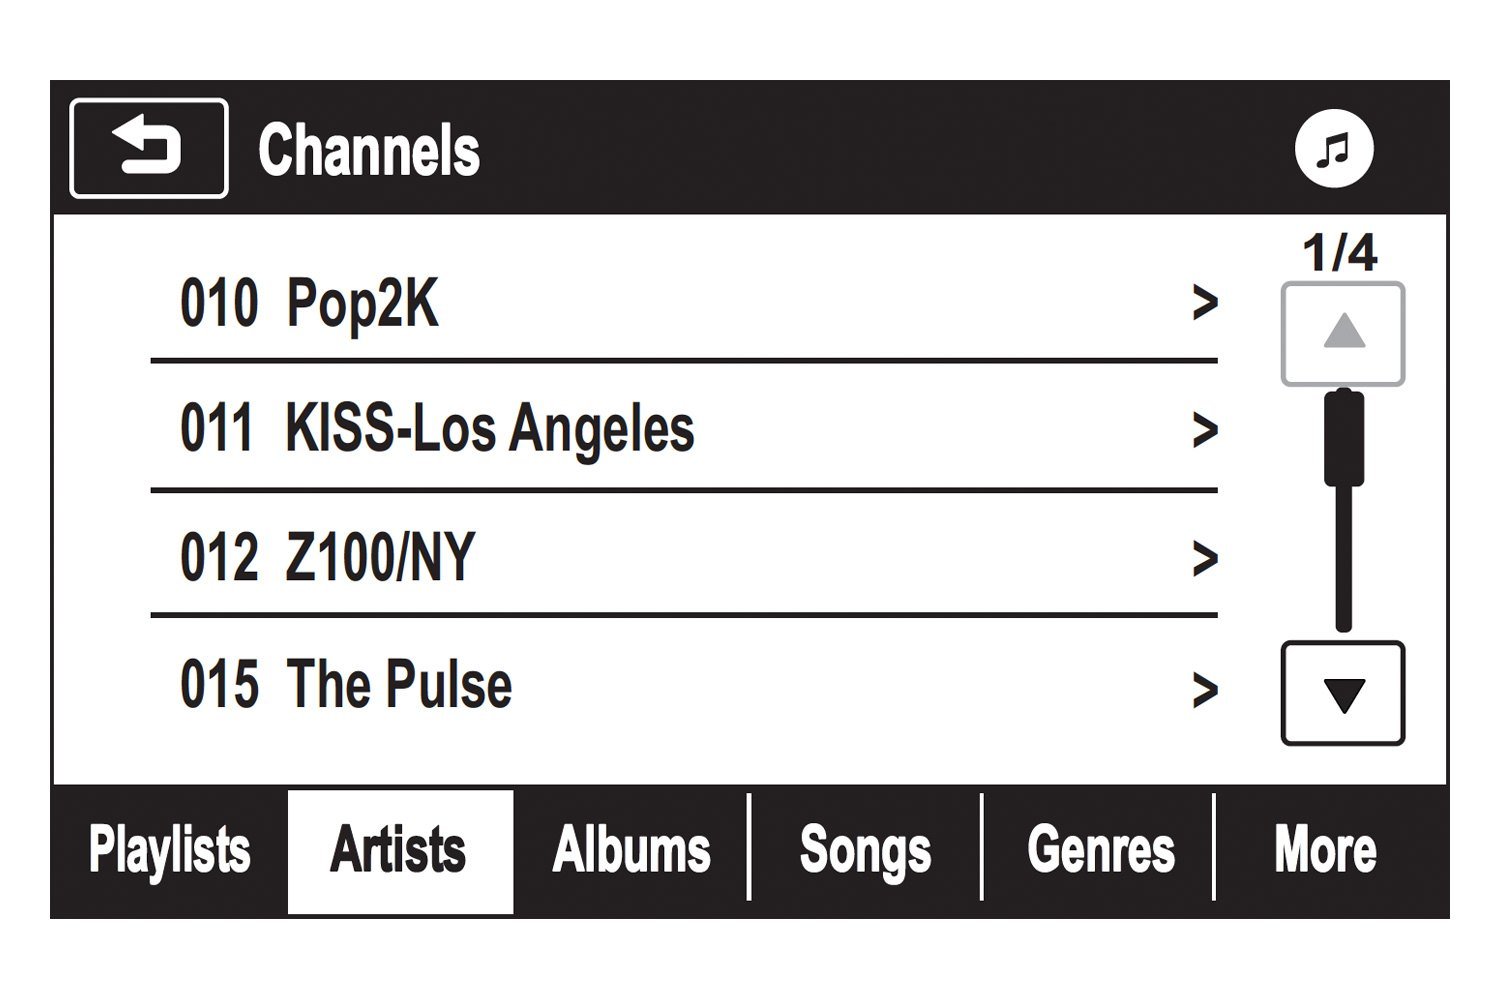The width and height of the screenshot is (1500, 1000).
Task: Click the lower scrollbar track below the thumb
Action: coord(1344,570)
